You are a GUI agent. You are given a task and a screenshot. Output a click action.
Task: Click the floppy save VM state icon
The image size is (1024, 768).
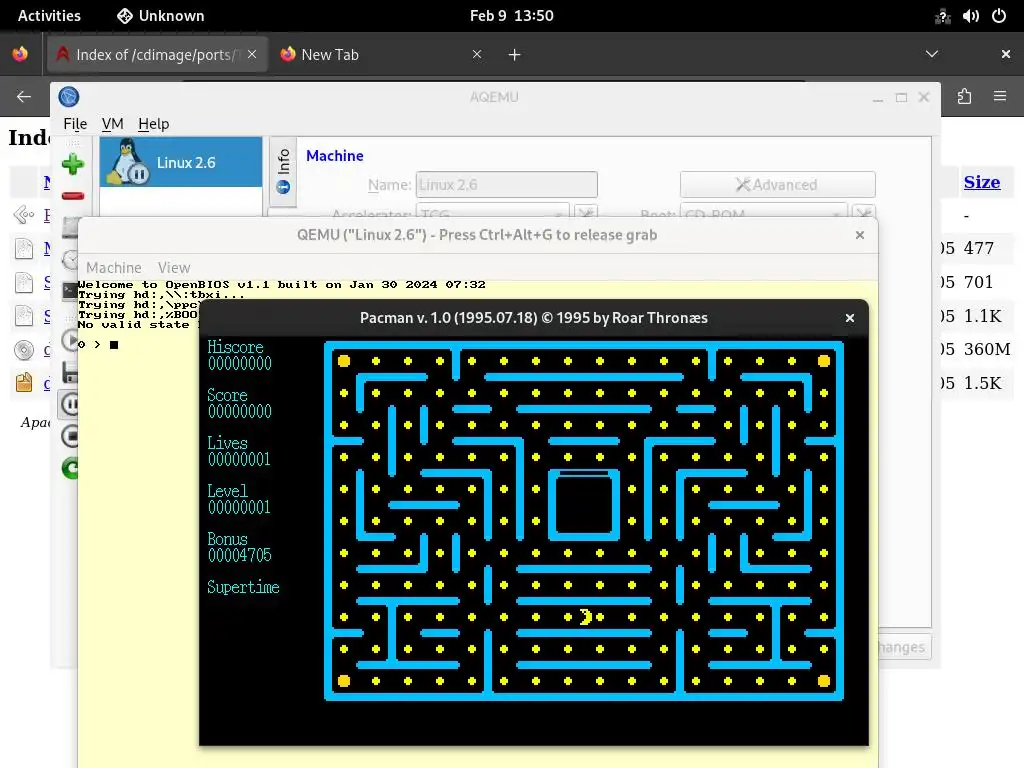point(70,373)
